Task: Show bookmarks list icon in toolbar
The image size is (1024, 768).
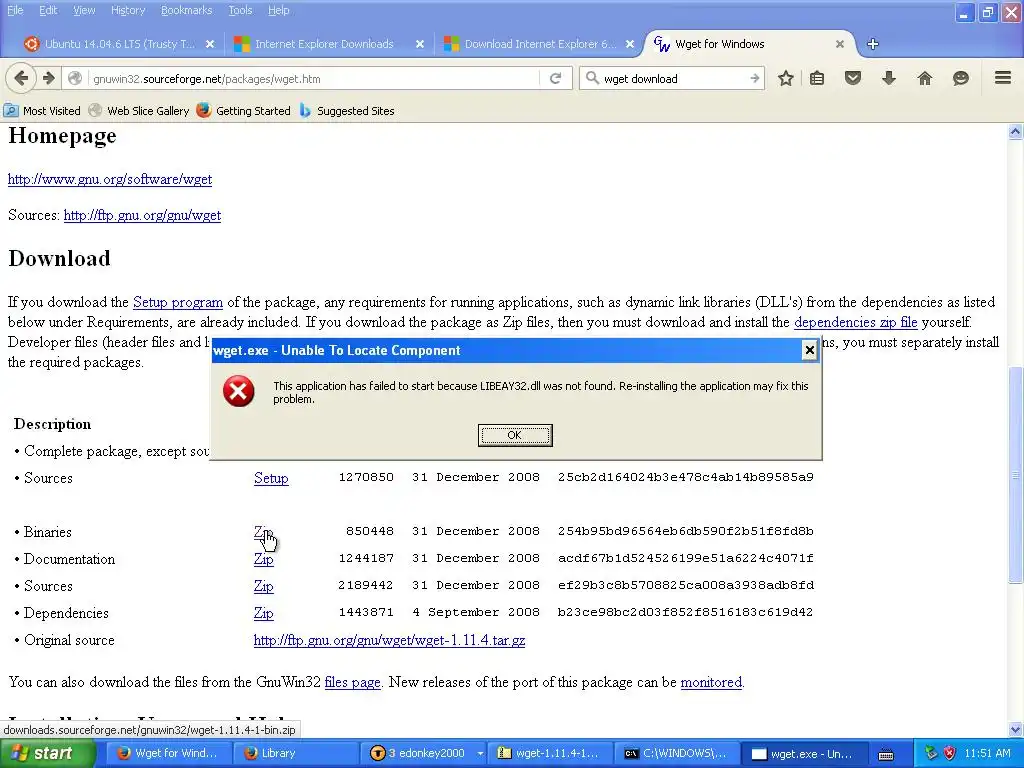Action: [x=817, y=78]
